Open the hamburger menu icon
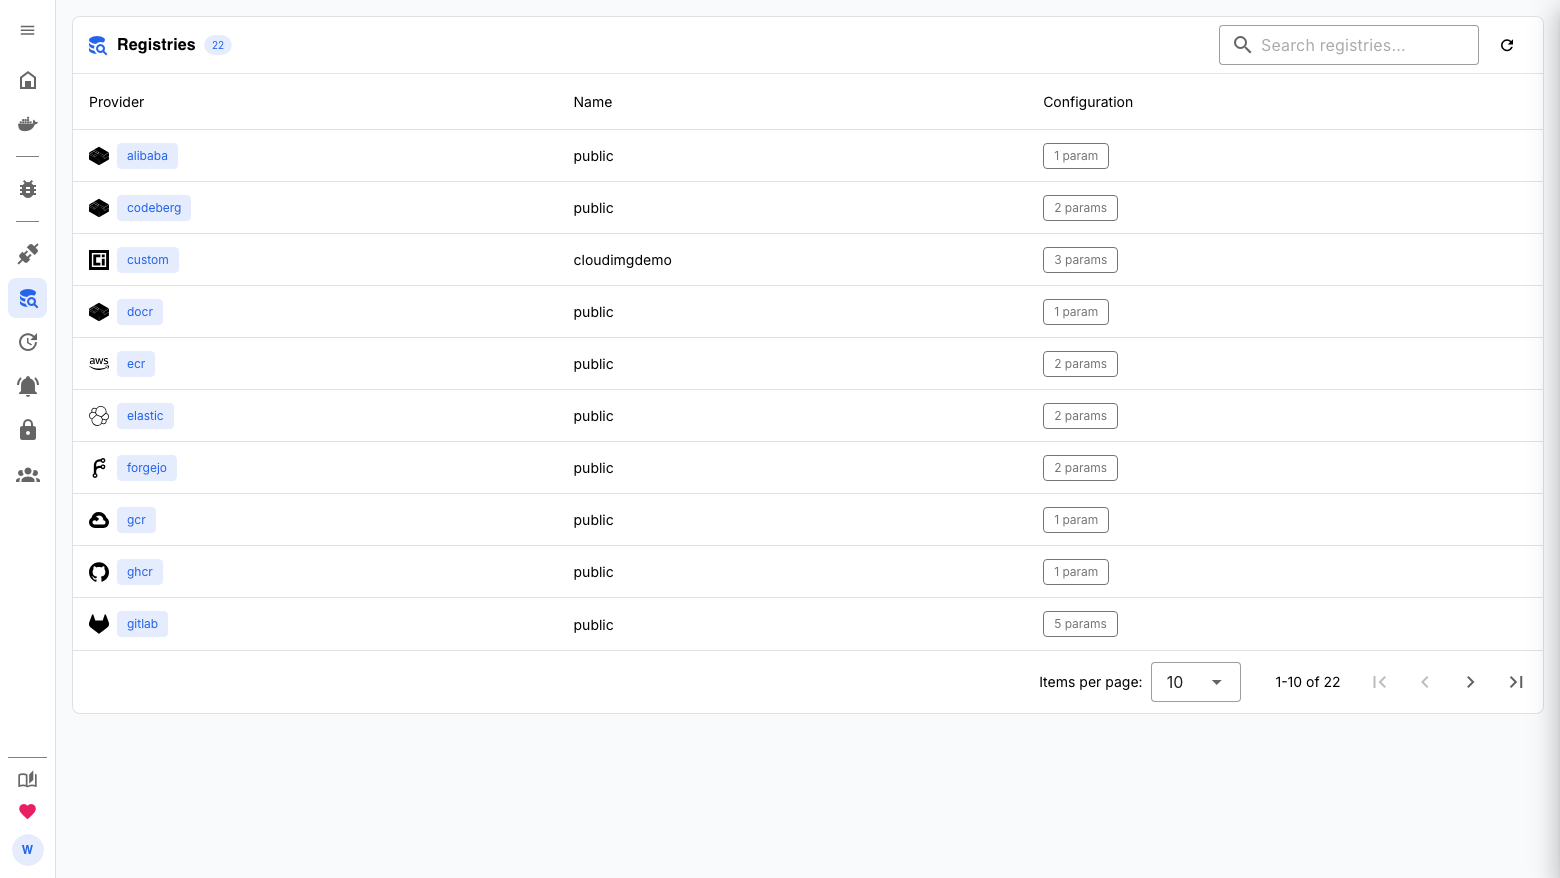Screen dimensions: 1560x878 (27, 30)
